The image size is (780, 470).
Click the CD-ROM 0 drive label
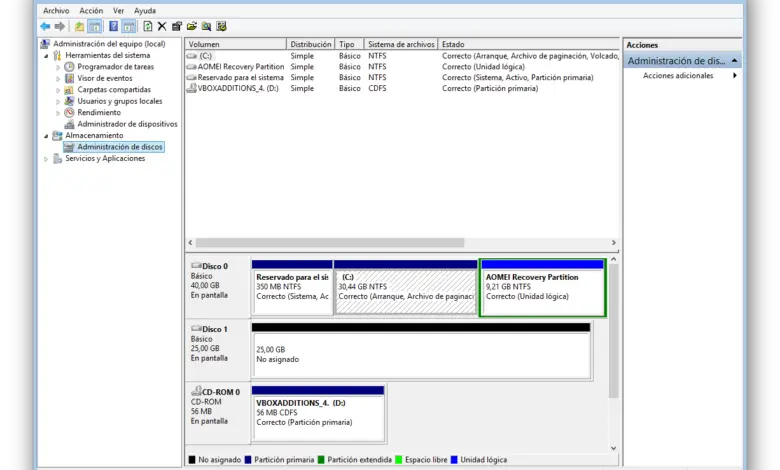pyautogui.click(x=220, y=392)
